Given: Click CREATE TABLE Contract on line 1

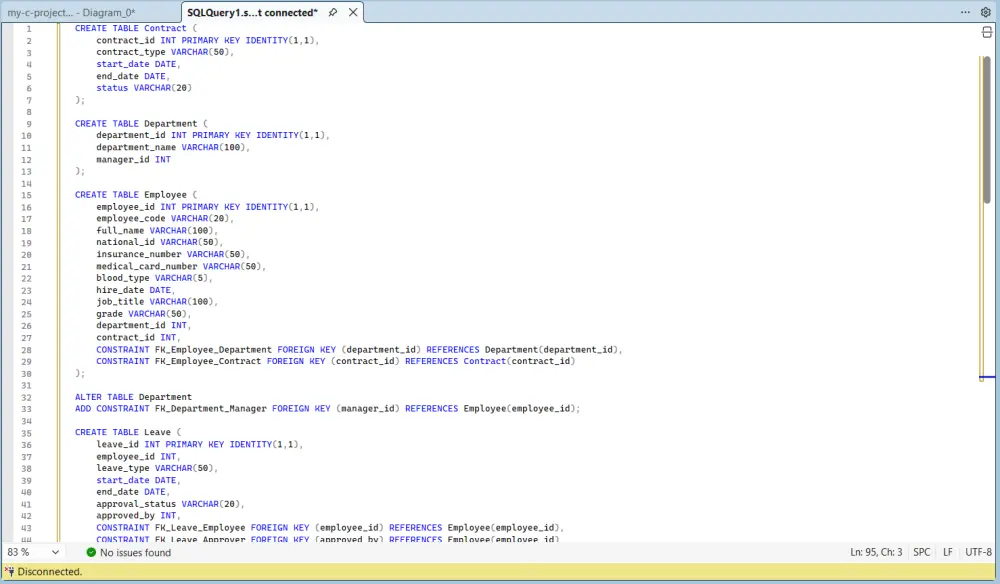Looking at the screenshot, I should pos(131,28).
